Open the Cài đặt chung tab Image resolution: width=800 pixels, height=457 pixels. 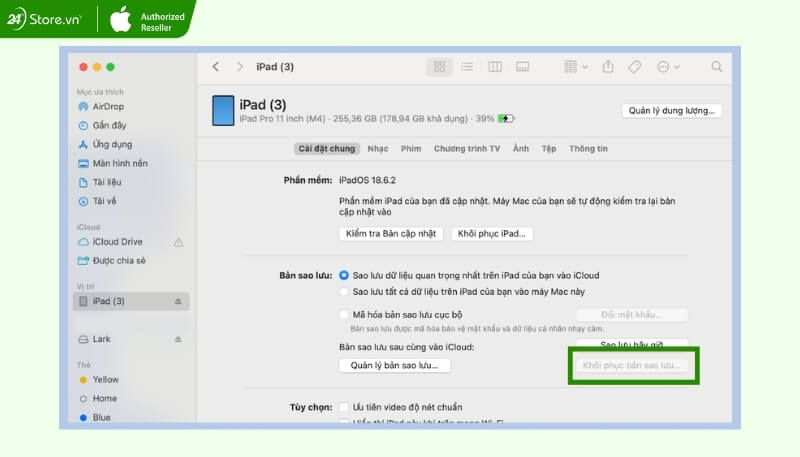point(327,148)
